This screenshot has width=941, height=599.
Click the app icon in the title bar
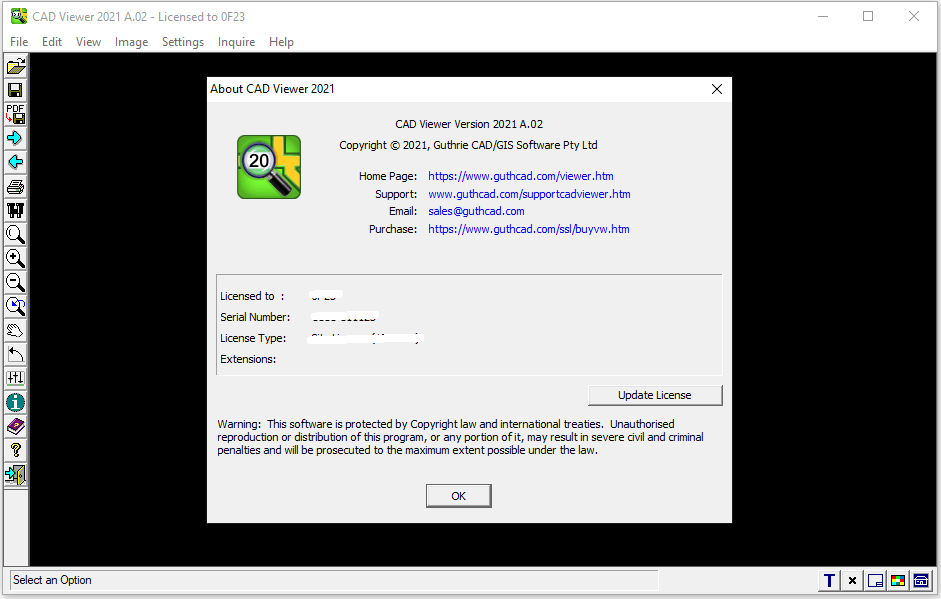click(x=19, y=16)
